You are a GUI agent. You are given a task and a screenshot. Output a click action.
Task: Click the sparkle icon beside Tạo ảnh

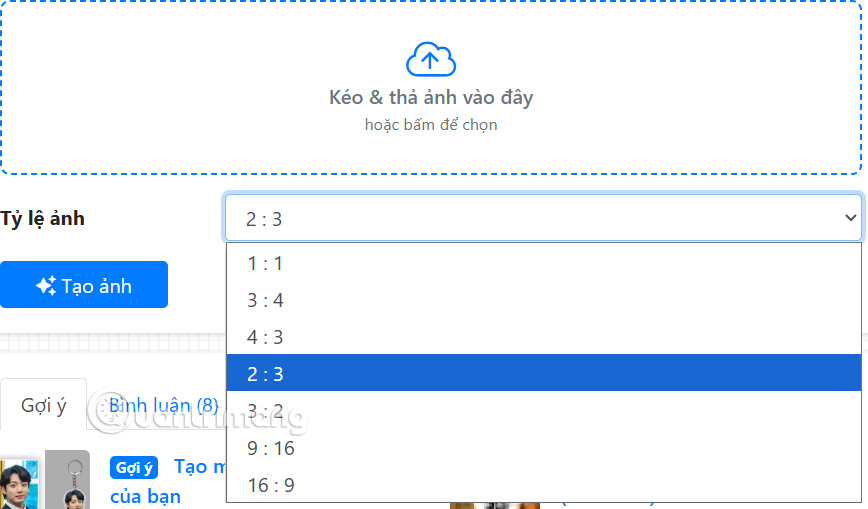click(x=46, y=286)
